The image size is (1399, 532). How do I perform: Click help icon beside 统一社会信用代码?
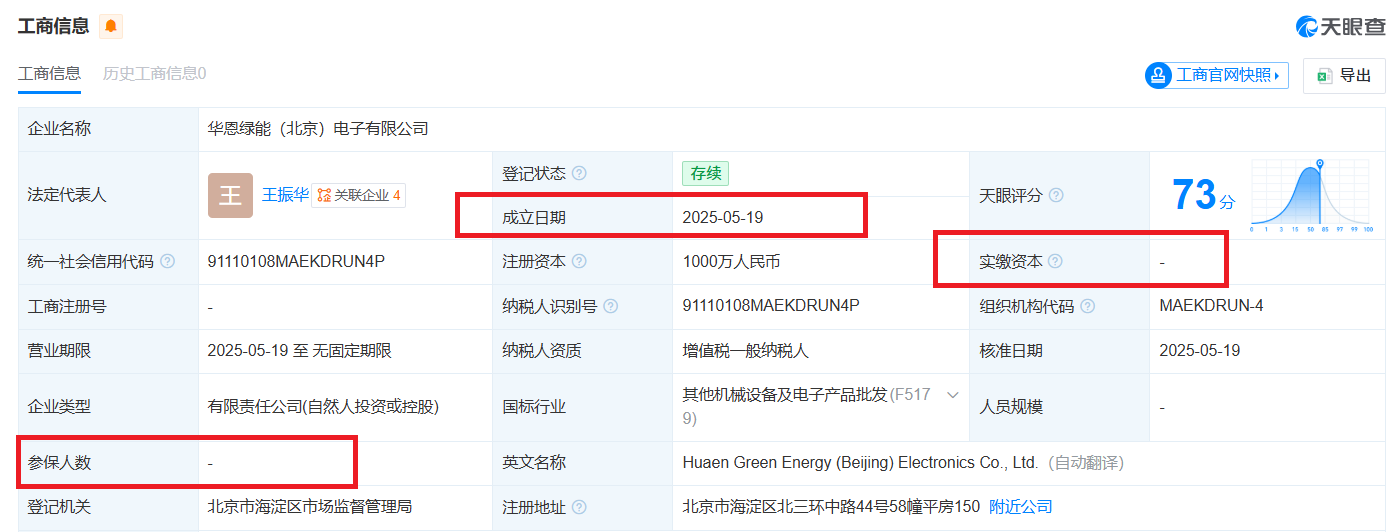(167, 261)
